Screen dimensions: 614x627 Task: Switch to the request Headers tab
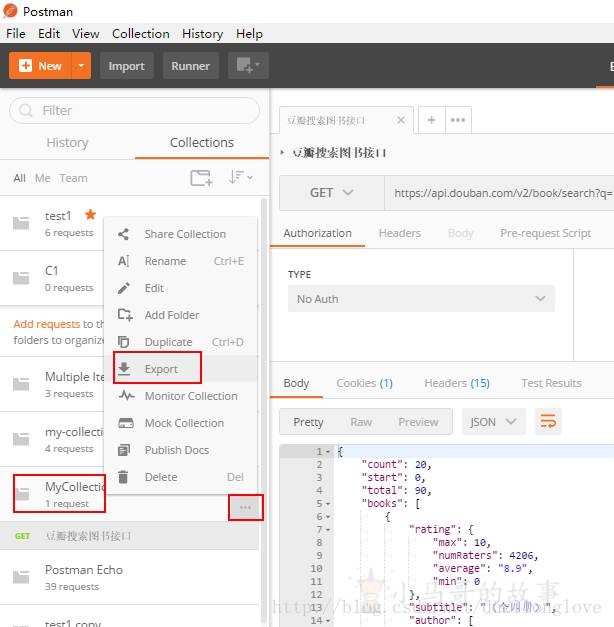[x=400, y=233]
